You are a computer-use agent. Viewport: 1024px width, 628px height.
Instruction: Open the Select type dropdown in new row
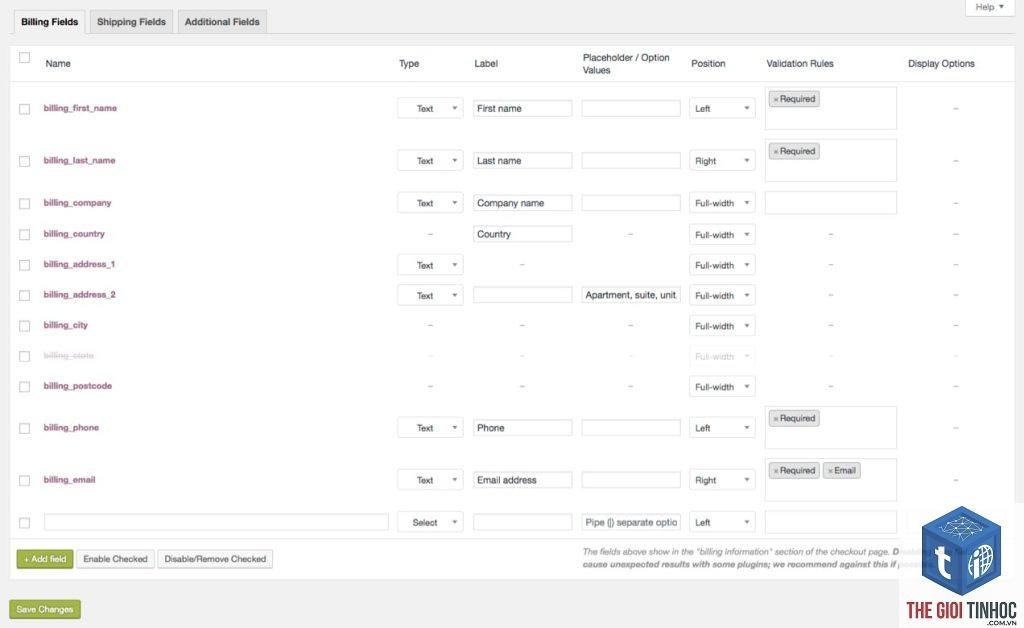point(430,522)
